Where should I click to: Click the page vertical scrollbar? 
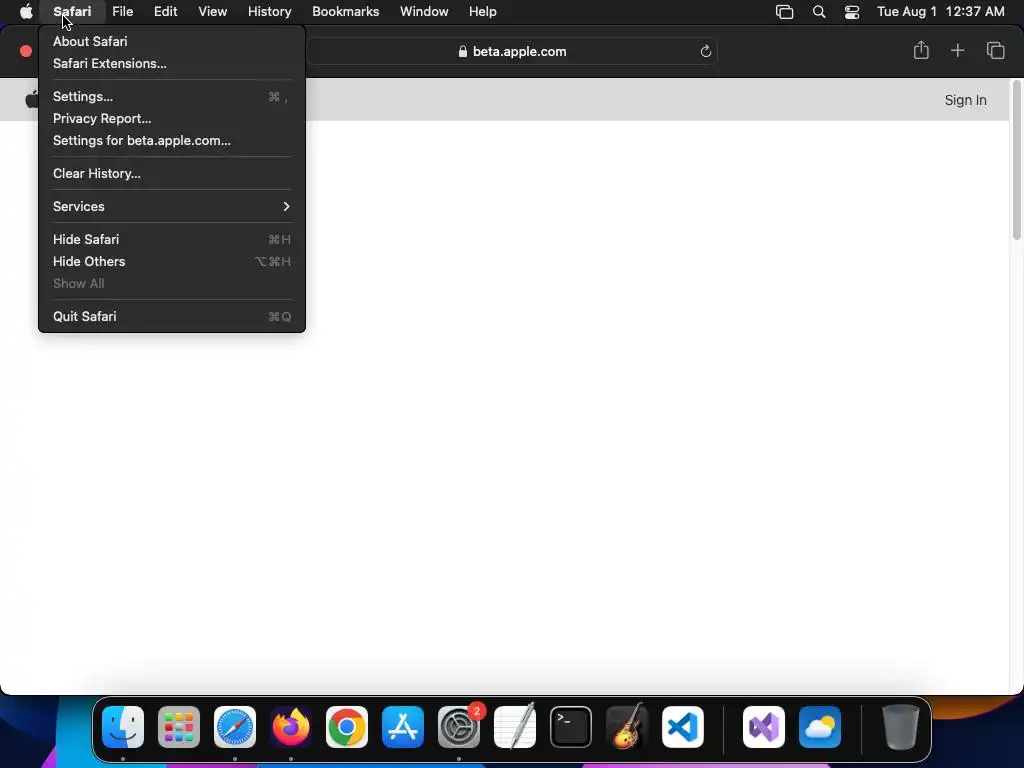point(1016,161)
